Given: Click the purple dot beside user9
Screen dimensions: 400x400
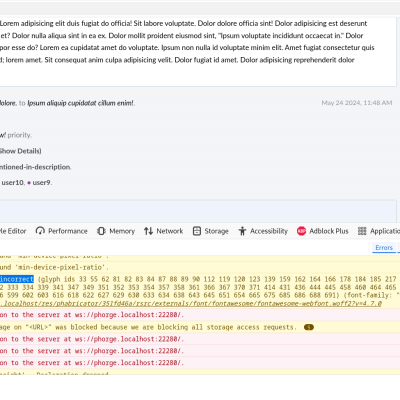Looking at the screenshot, I should 29,183.
